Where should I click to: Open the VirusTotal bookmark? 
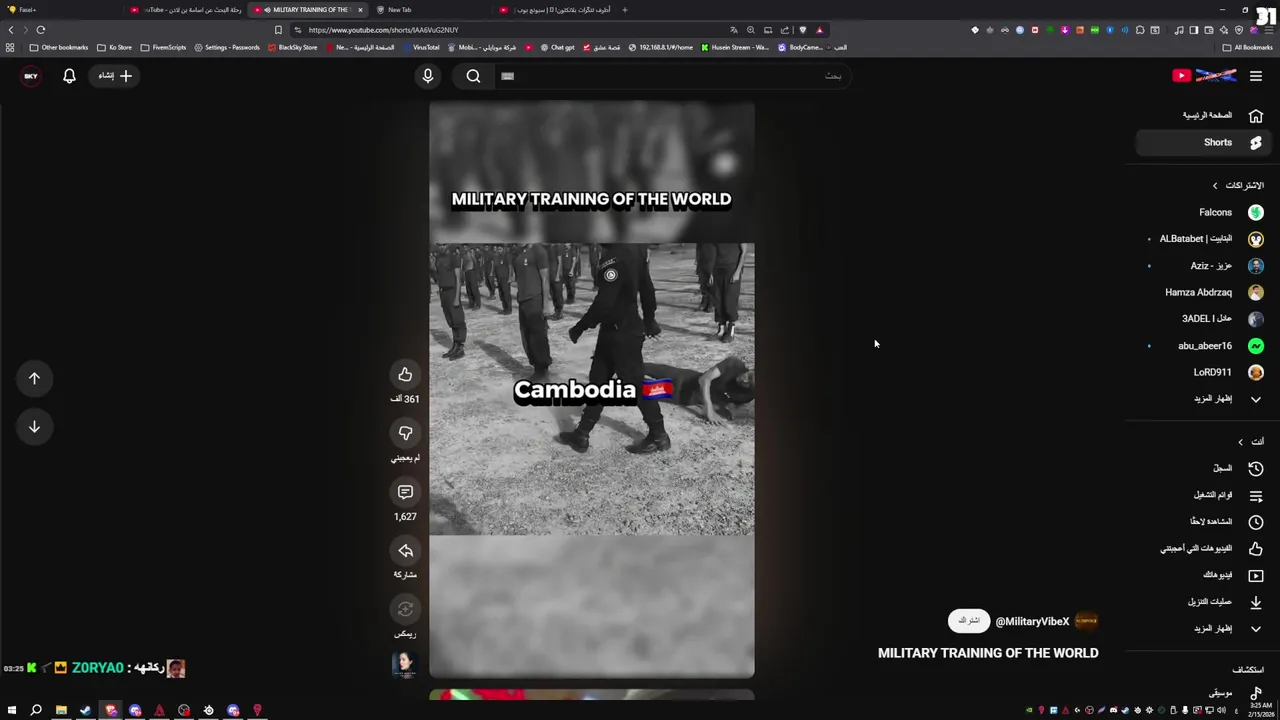pyautogui.click(x=420, y=47)
